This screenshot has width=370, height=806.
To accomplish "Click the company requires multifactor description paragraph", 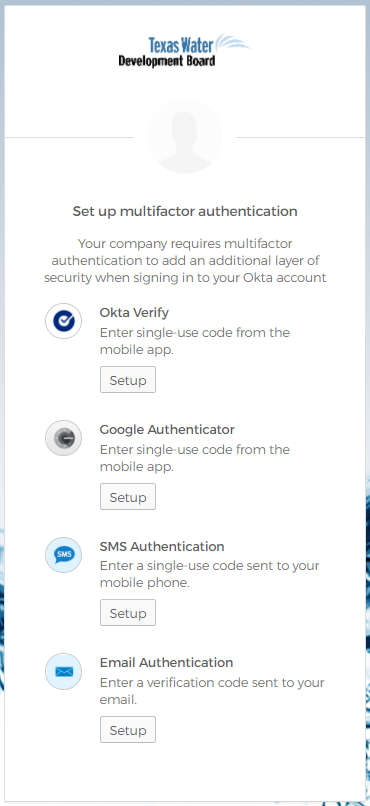I will coord(185,261).
